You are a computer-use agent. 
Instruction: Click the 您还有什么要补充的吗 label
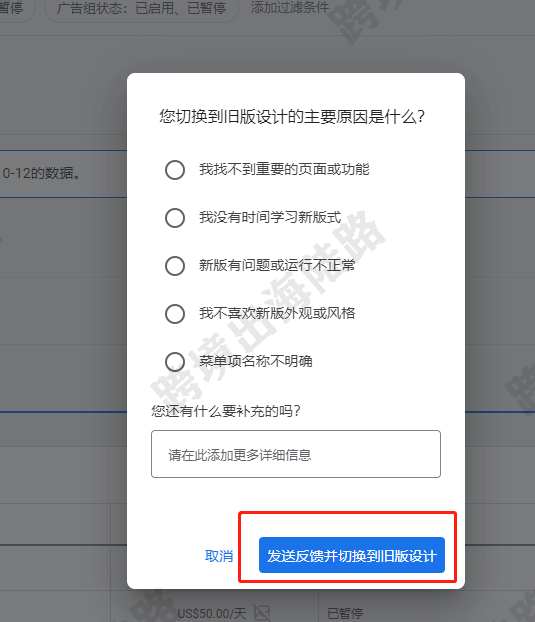[x=226, y=411]
